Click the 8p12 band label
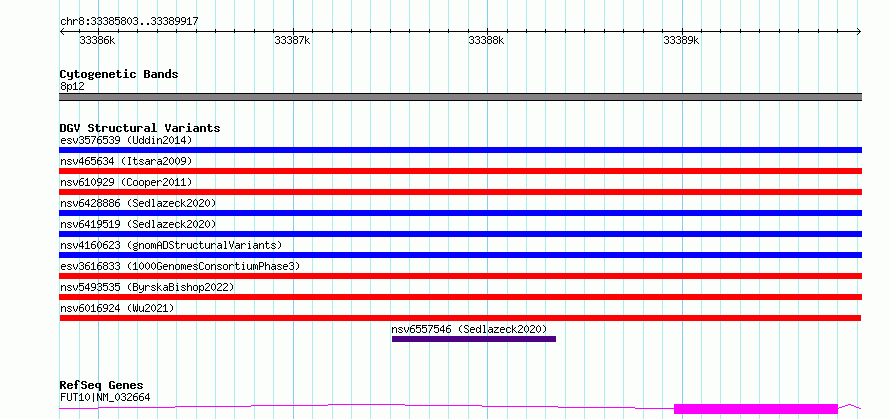 coord(72,87)
